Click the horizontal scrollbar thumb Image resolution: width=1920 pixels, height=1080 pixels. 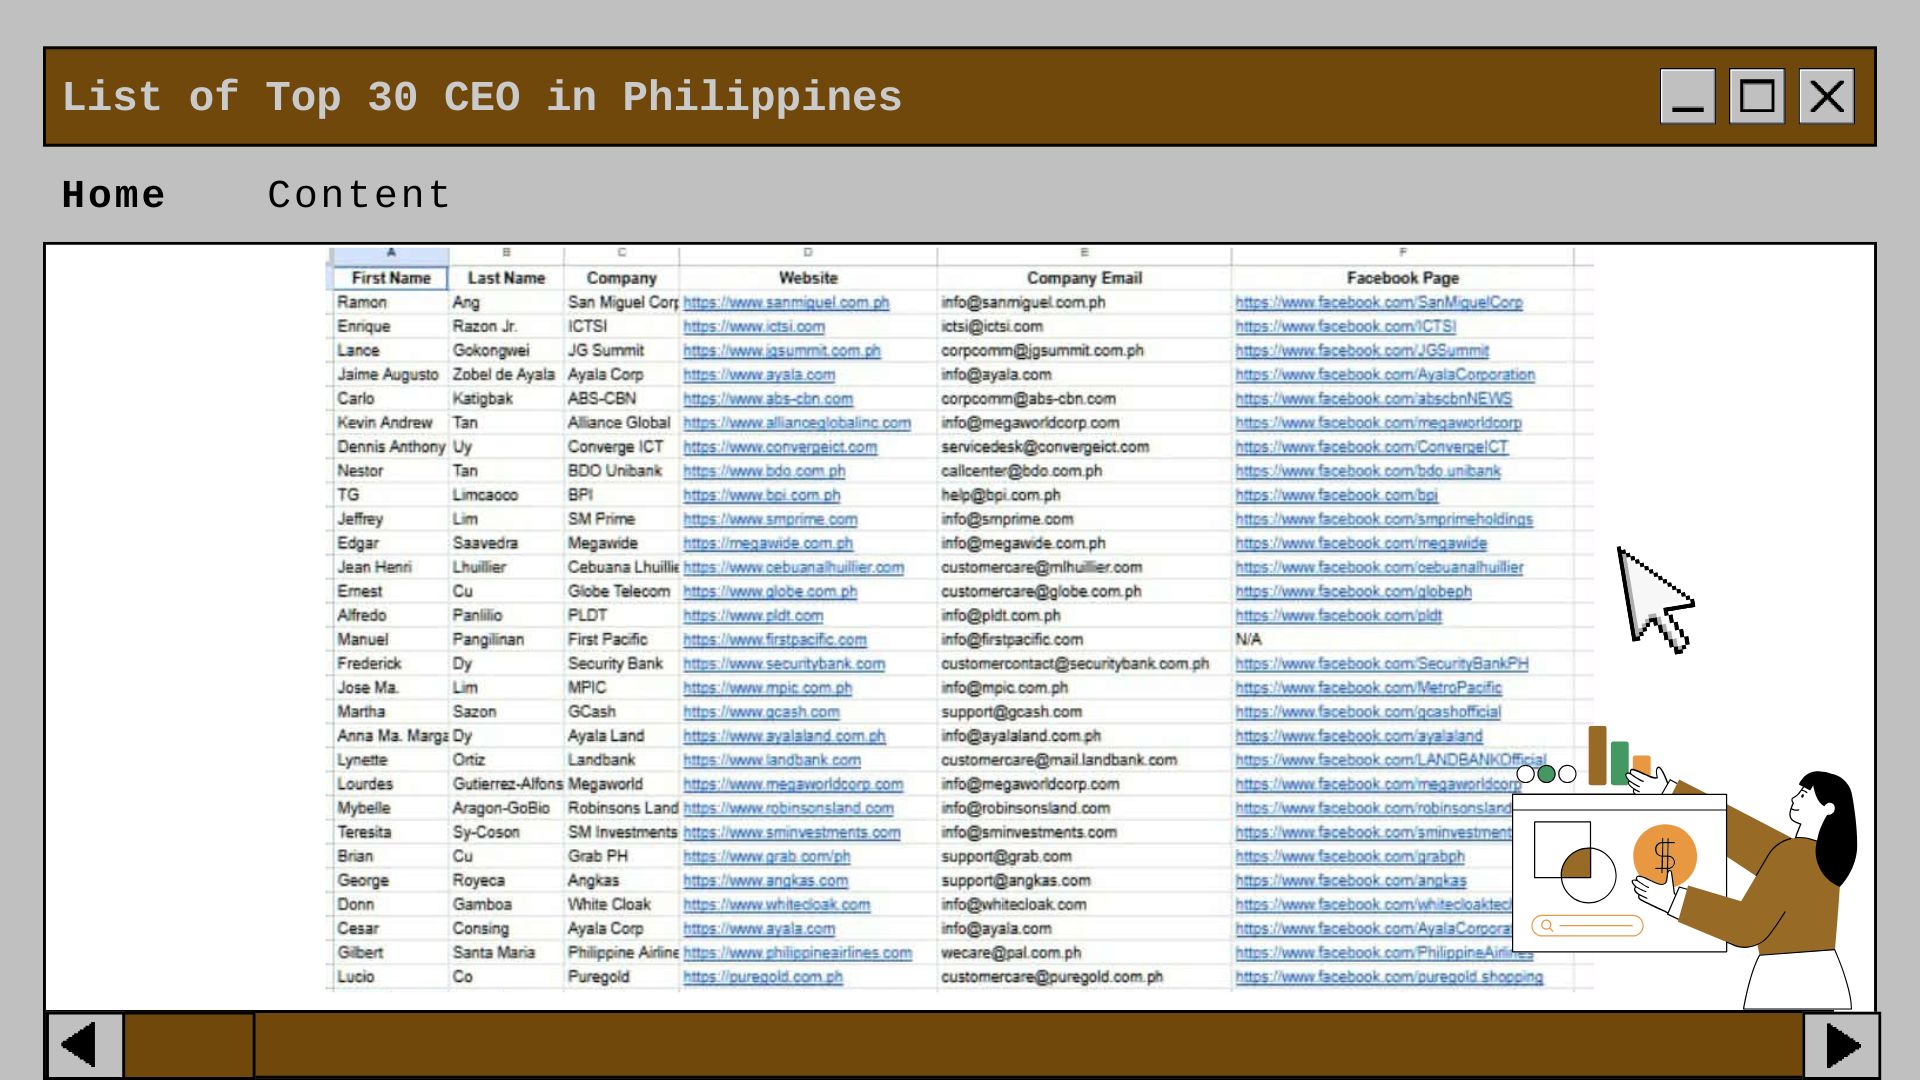pos(189,1046)
